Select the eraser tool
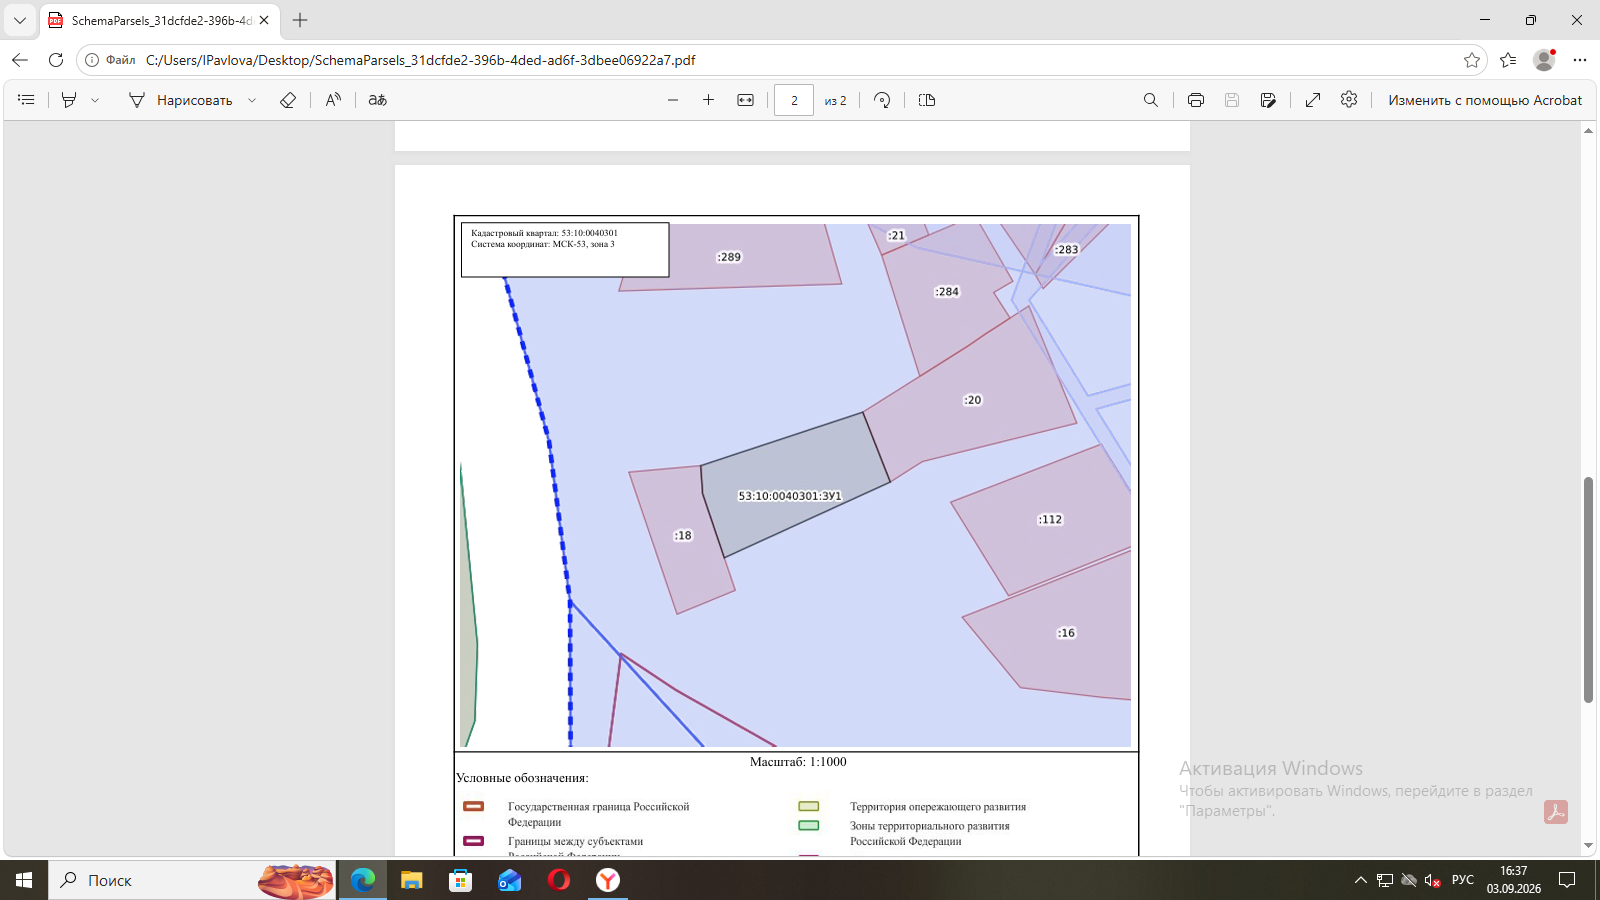Image resolution: width=1600 pixels, height=900 pixels. [x=288, y=100]
